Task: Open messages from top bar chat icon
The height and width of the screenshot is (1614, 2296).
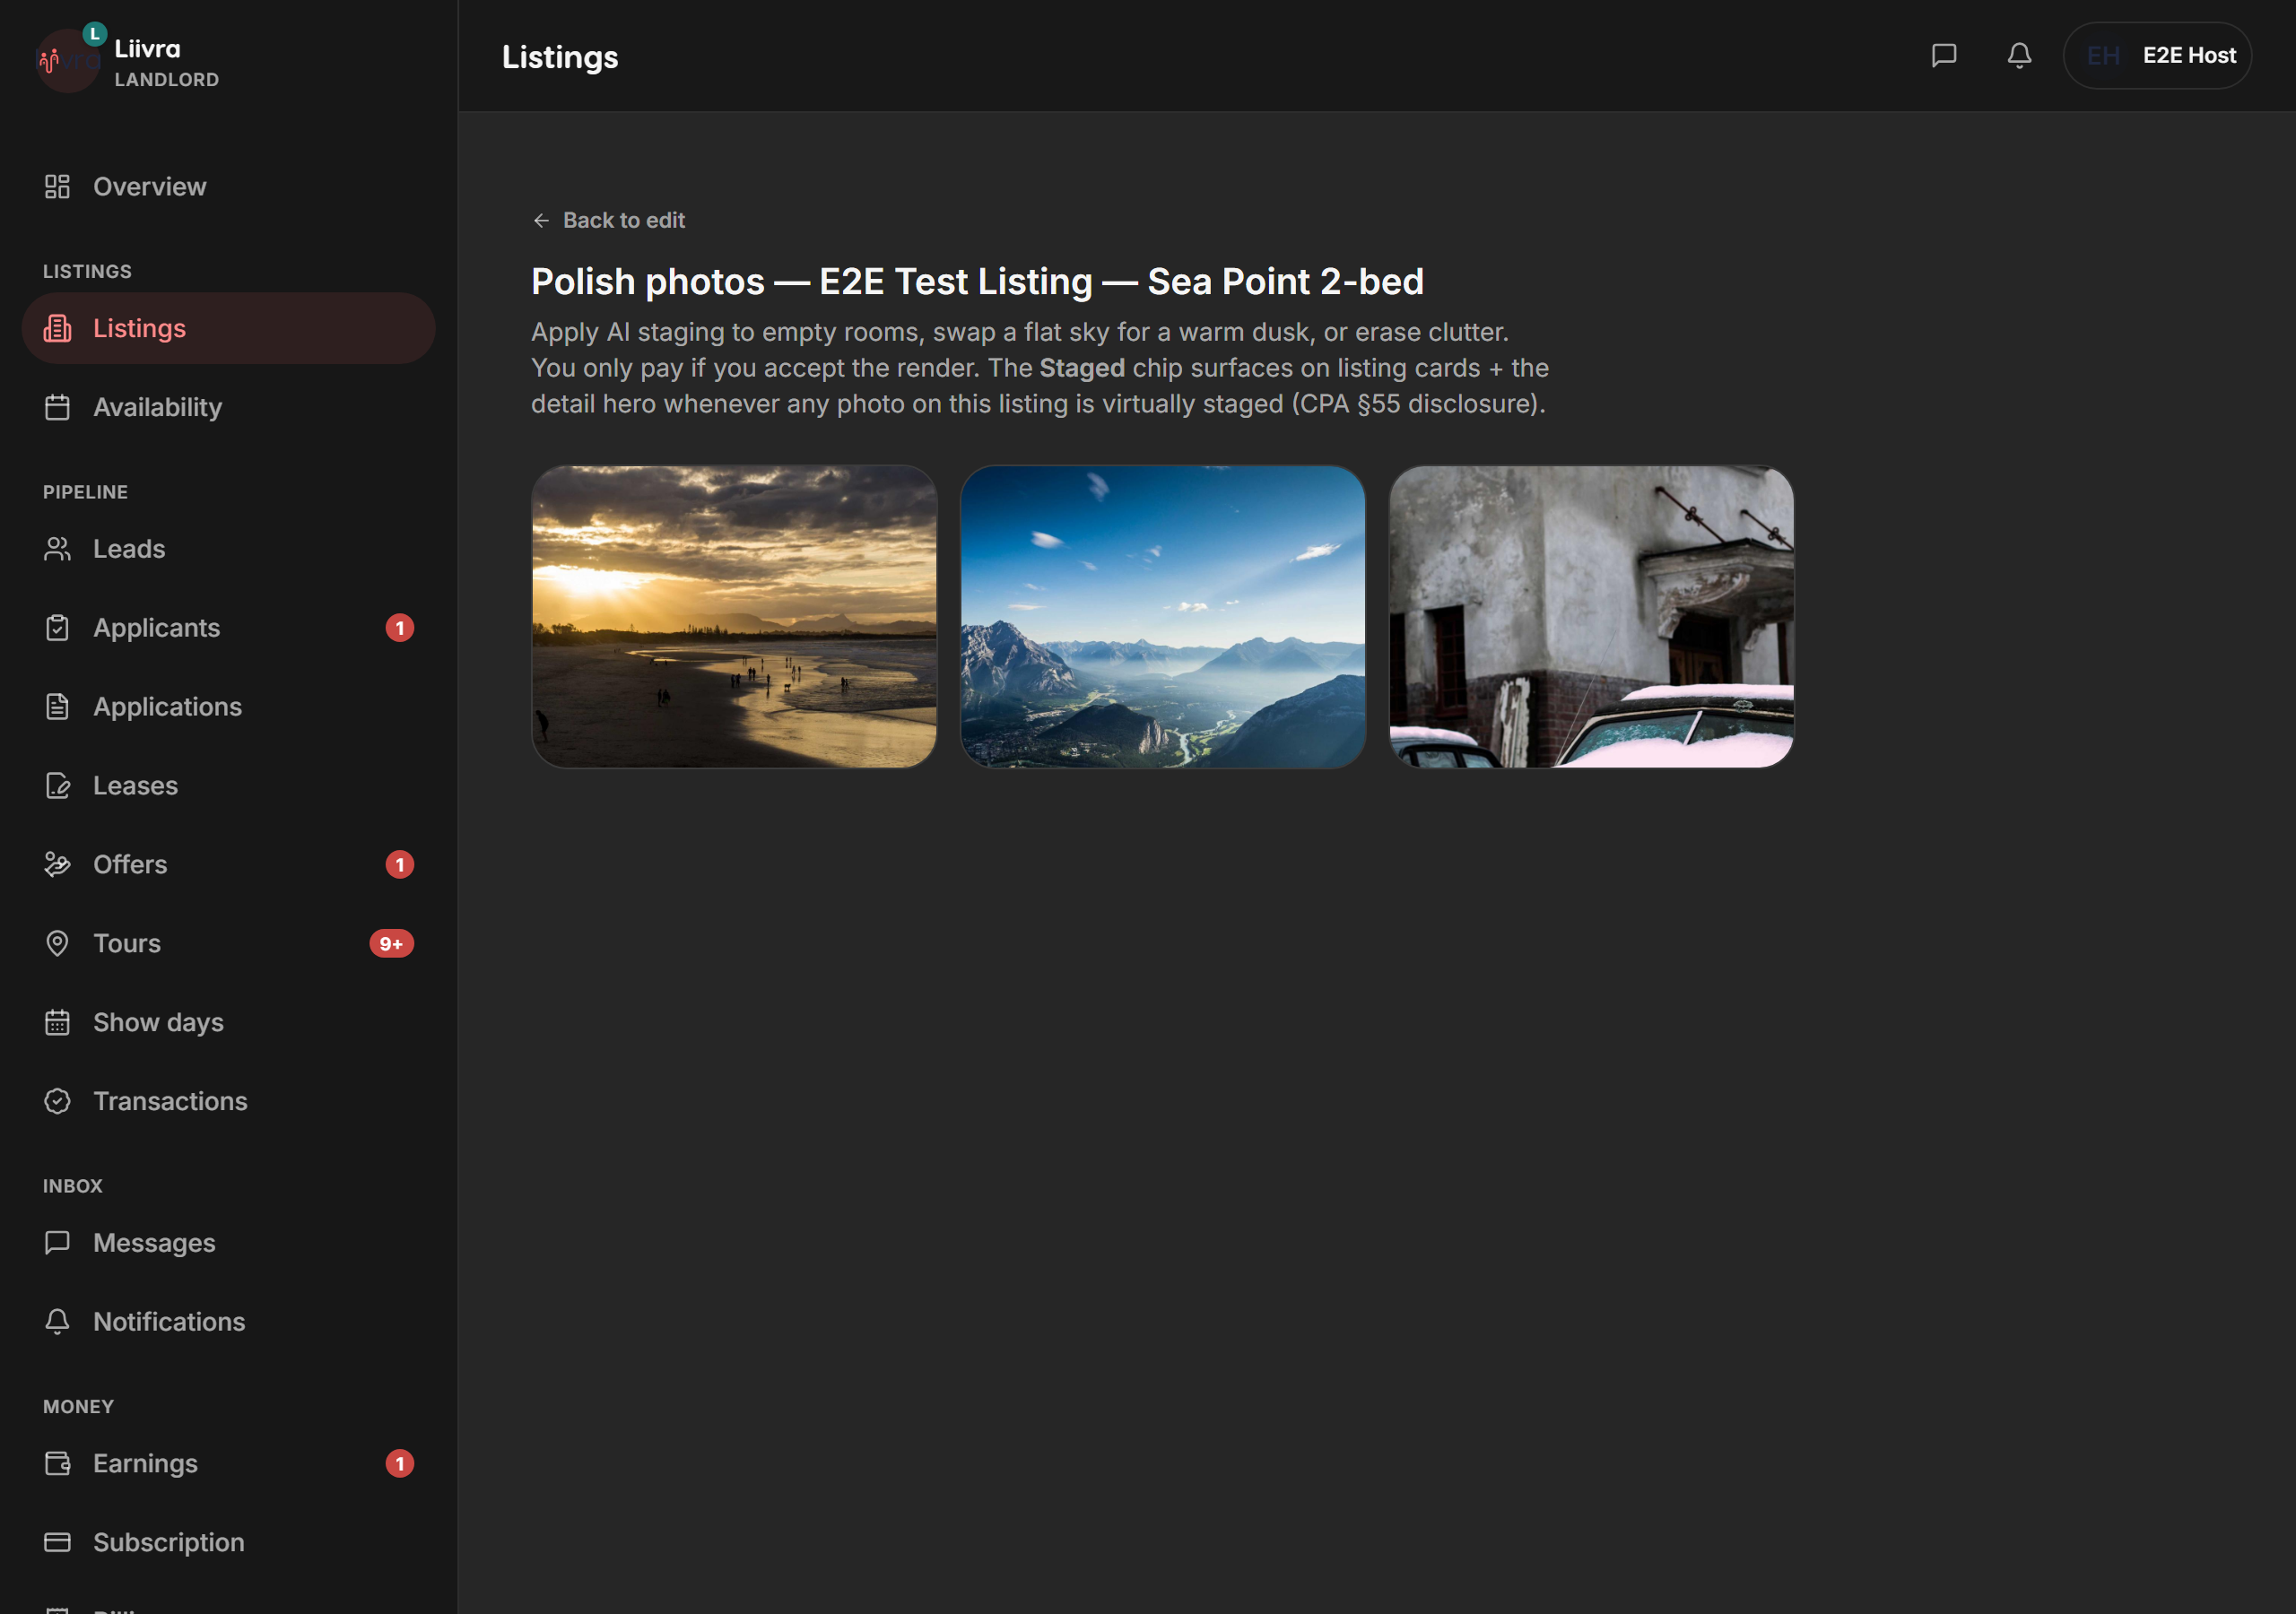Action: 1943,55
